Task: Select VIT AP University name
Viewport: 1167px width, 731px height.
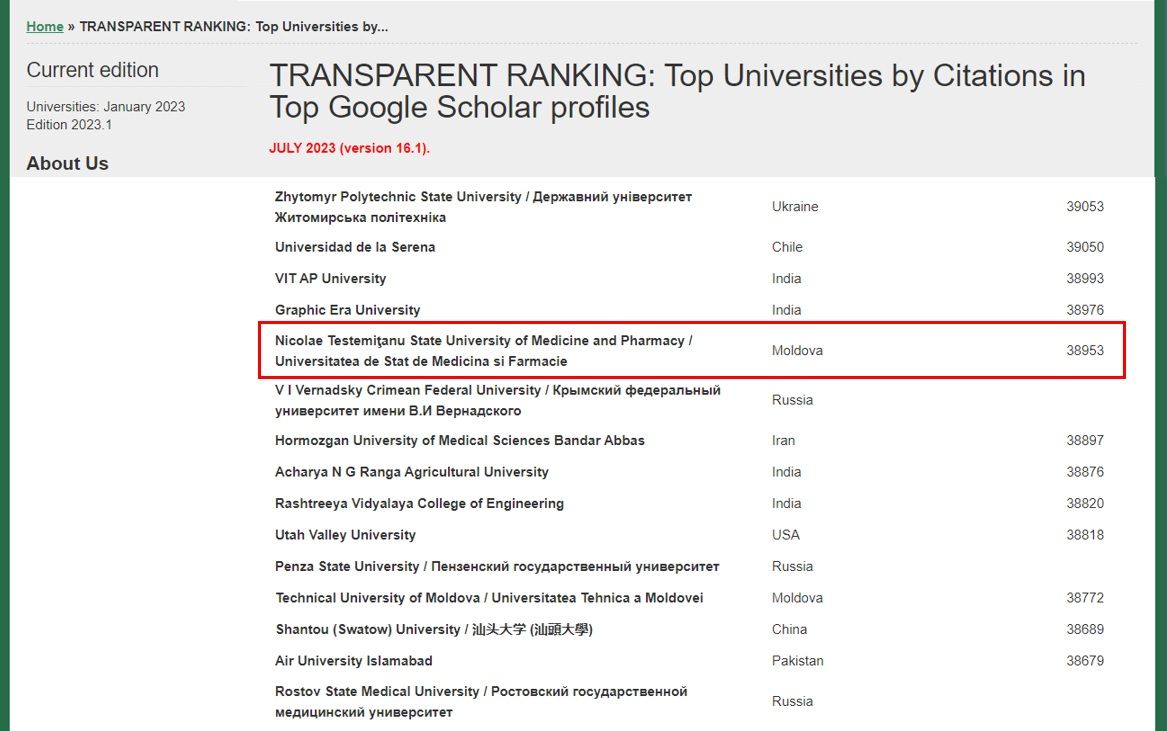Action: click(330, 278)
